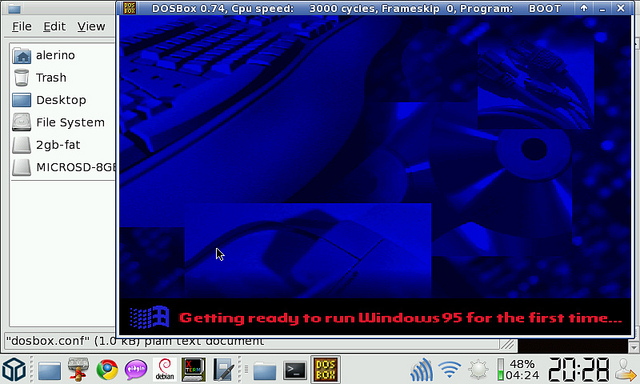Click the show desktop icon in panel
Image resolution: width=640 pixels, height=384 pixels.
(x=49, y=371)
